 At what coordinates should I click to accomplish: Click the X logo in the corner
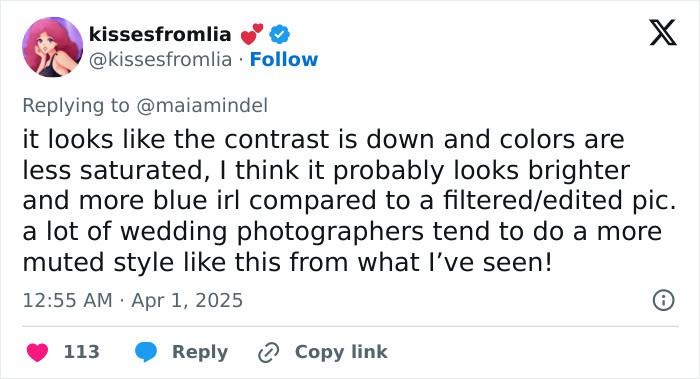coord(663,33)
